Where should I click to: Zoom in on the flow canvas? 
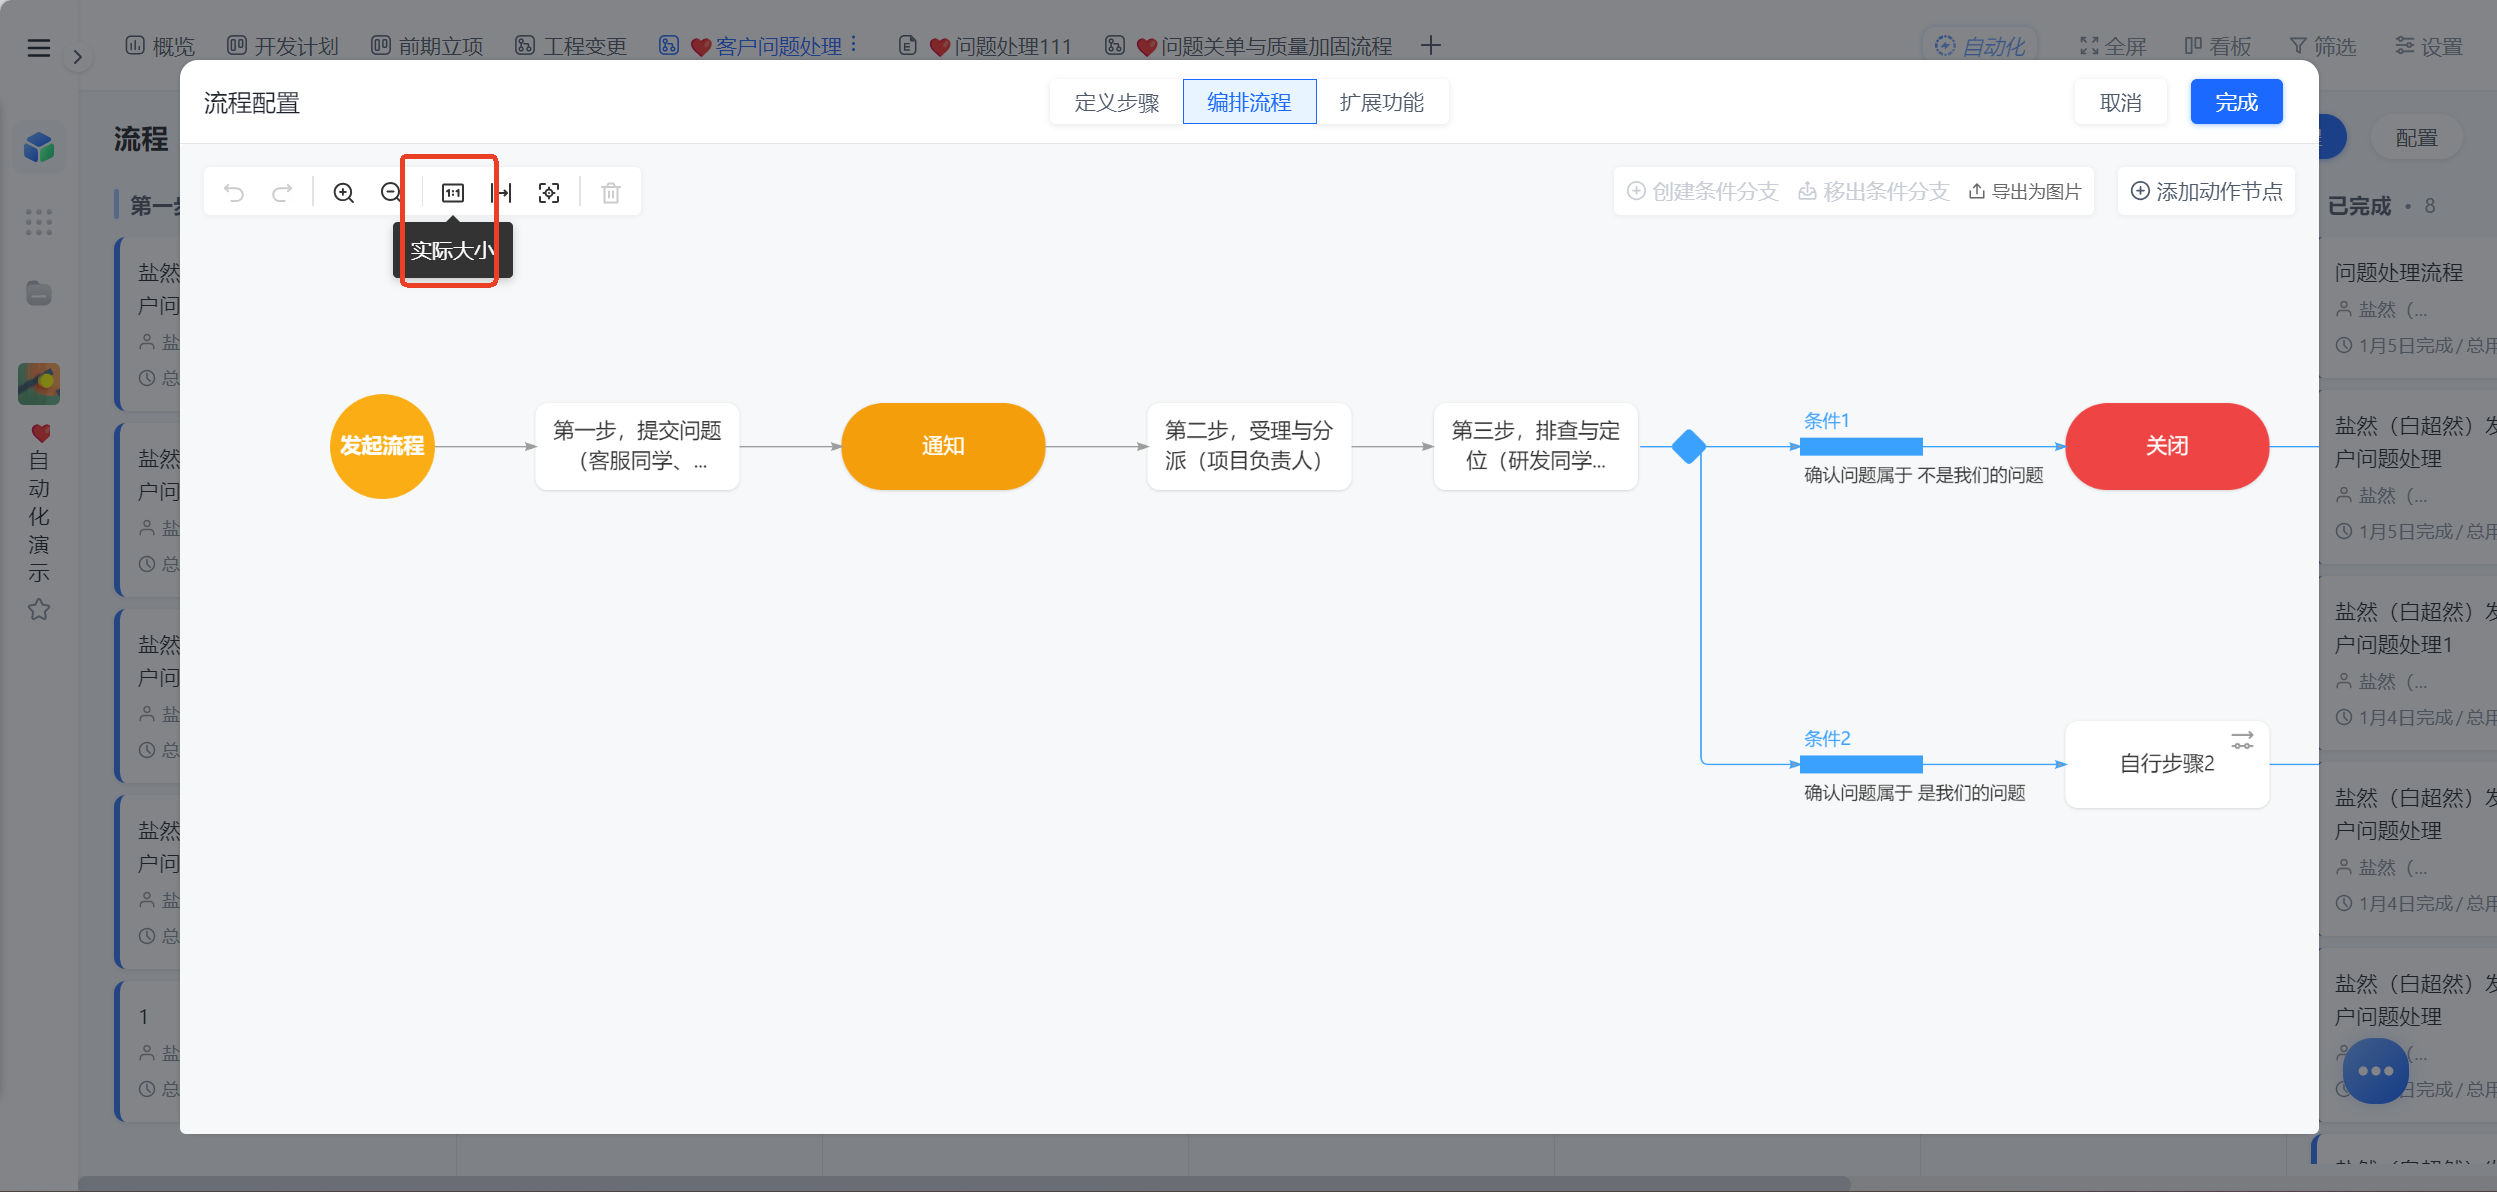click(343, 192)
